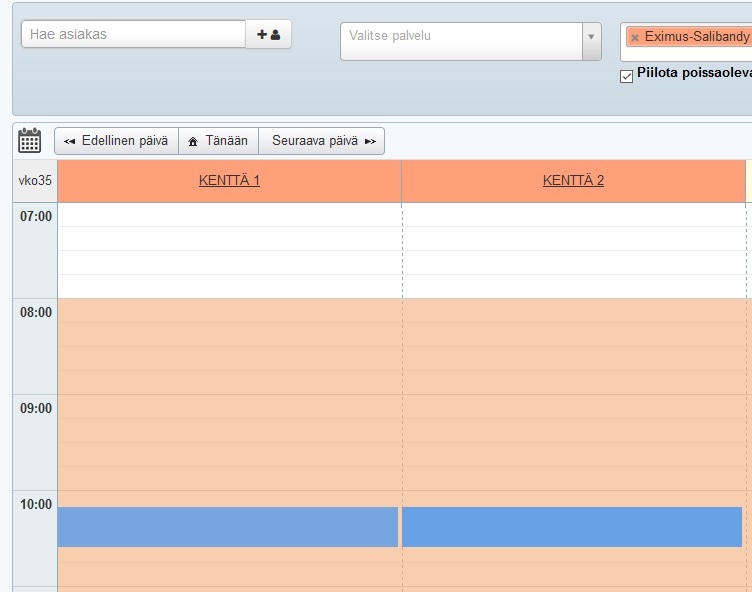Focus the Hae asiakas search field
The width and height of the screenshot is (752, 592).
pos(133,34)
